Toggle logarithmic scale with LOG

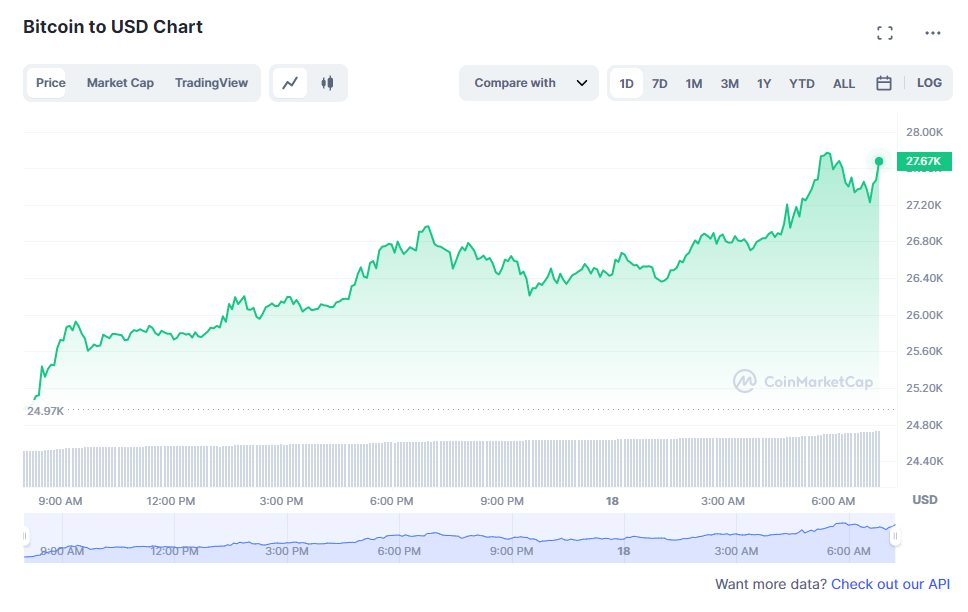pyautogui.click(x=929, y=83)
